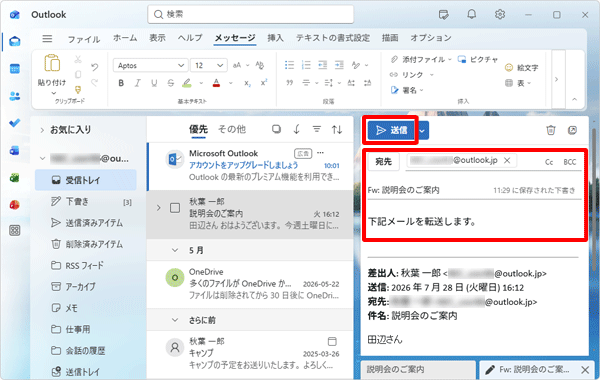600x380 pixels.
Task: Expand the お気に入り favorites section
Action: pyautogui.click(x=42, y=130)
